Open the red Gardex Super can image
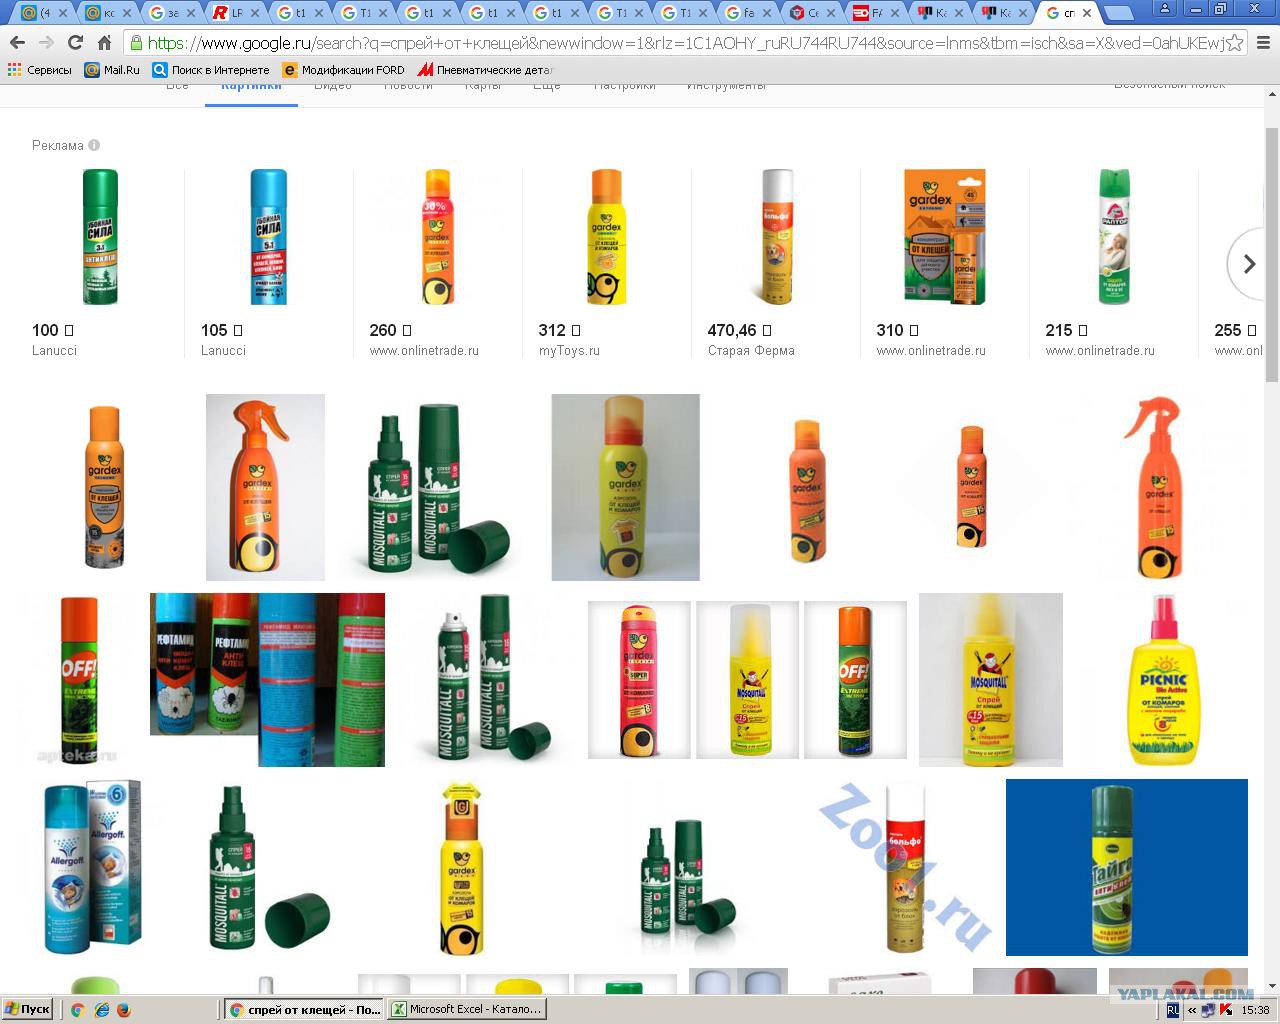Viewport: 1280px width, 1024px height. (x=639, y=680)
